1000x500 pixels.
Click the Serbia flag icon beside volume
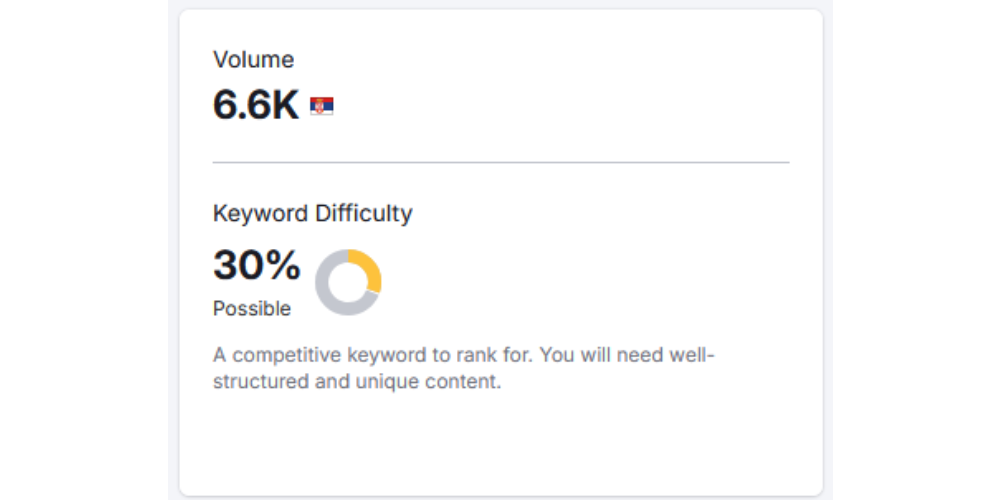[322, 106]
